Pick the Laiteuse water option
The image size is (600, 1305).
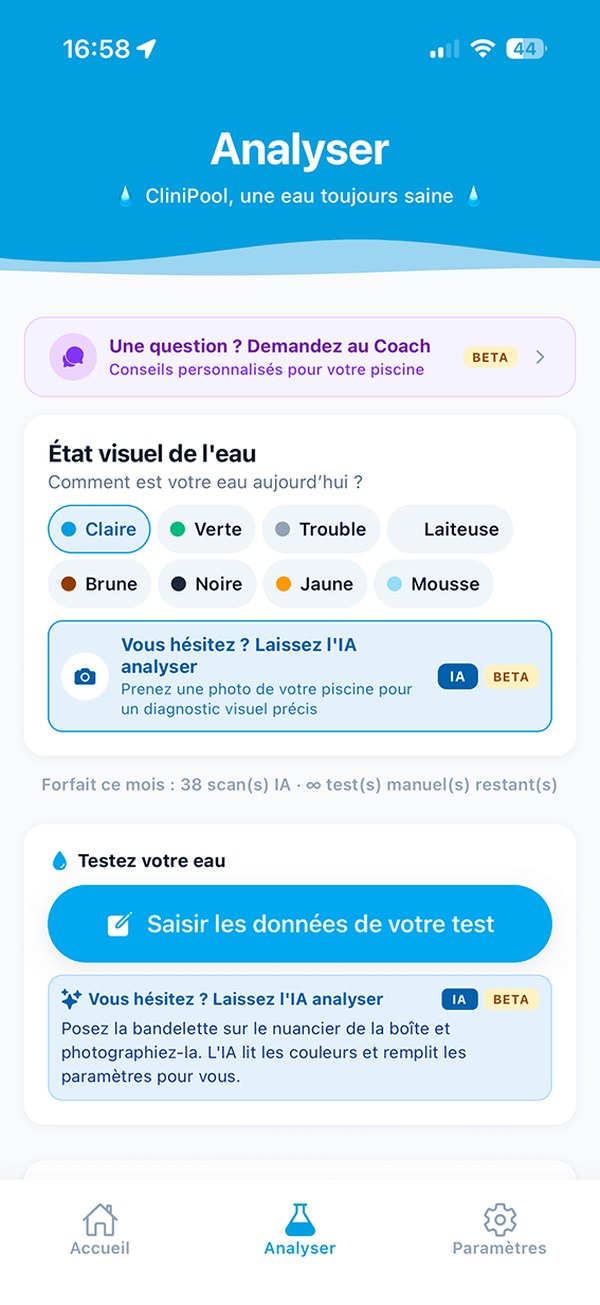(450, 529)
